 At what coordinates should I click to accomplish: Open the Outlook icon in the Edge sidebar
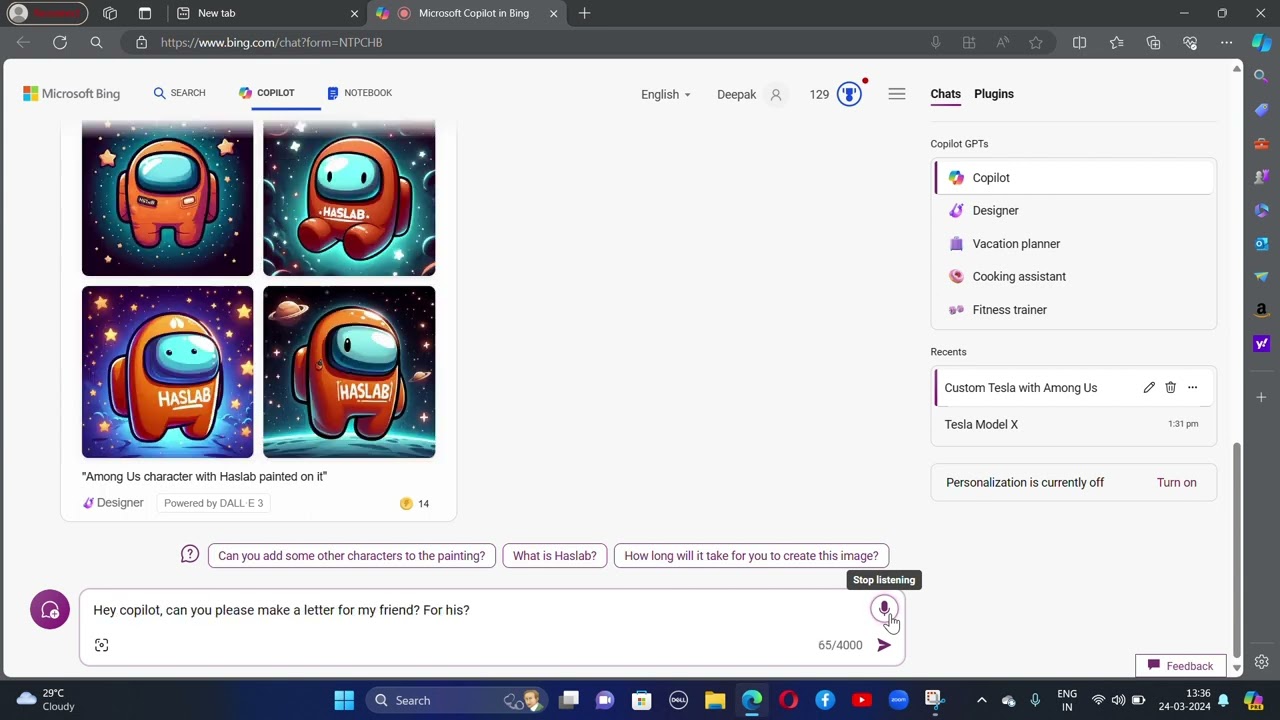[1261, 243]
